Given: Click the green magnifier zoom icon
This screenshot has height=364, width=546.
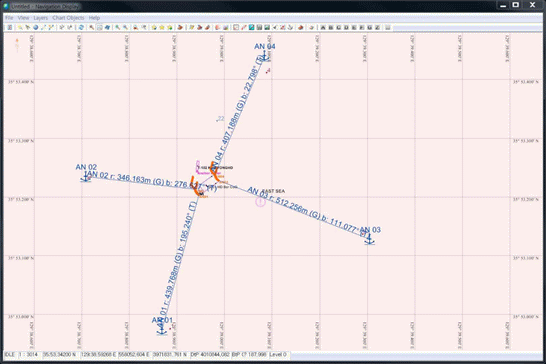Looking at the screenshot, I should 118,27.
